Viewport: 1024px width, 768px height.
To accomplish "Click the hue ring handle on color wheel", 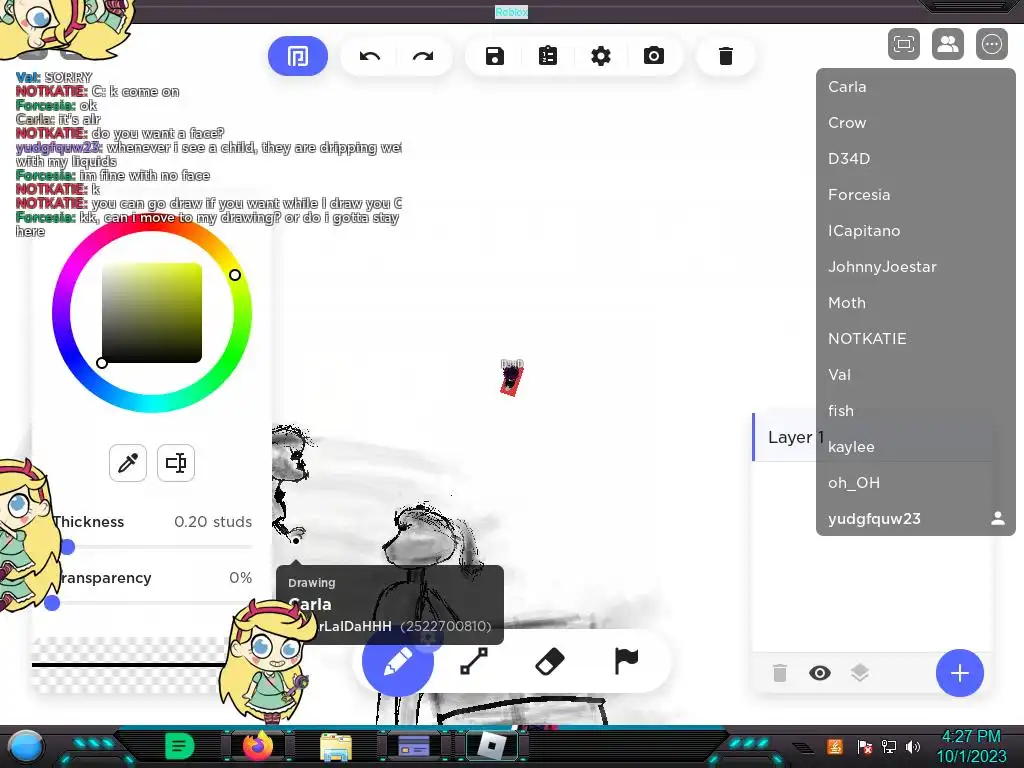I will 234,275.
